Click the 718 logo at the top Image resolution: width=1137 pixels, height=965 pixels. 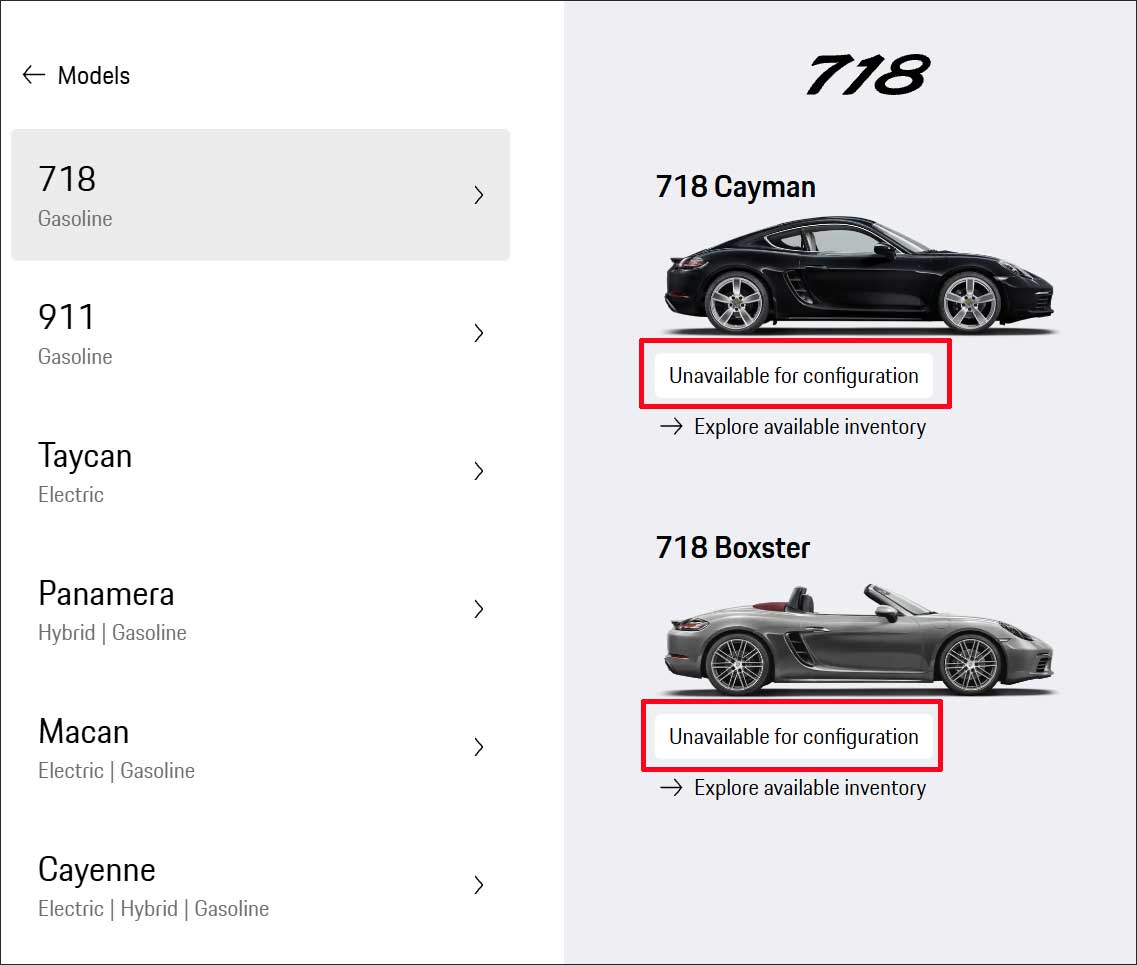tap(868, 76)
